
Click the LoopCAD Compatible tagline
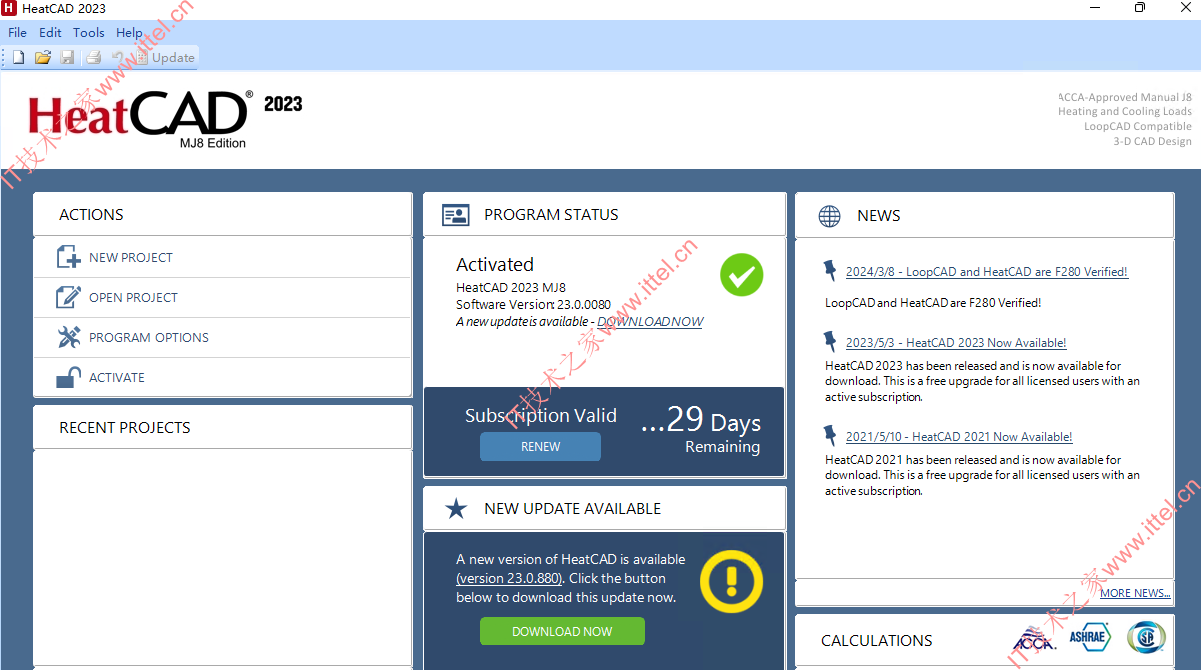1138,127
